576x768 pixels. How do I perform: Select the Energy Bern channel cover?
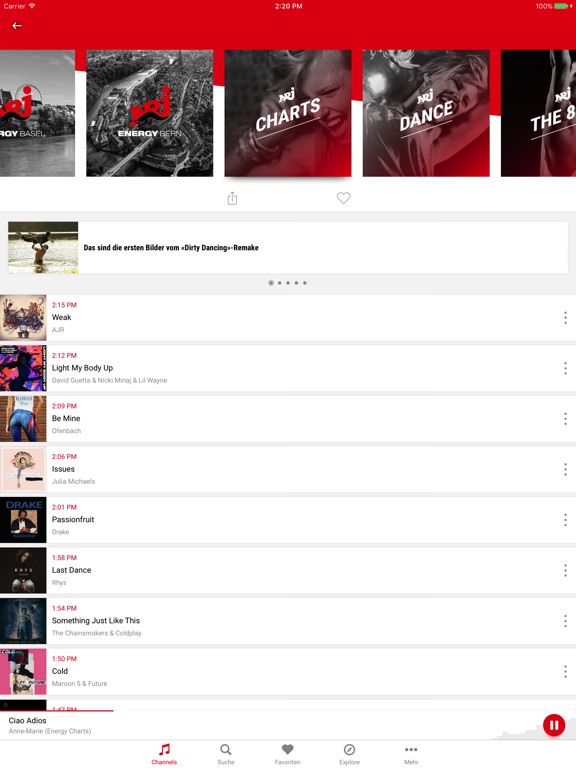pyautogui.click(x=150, y=113)
